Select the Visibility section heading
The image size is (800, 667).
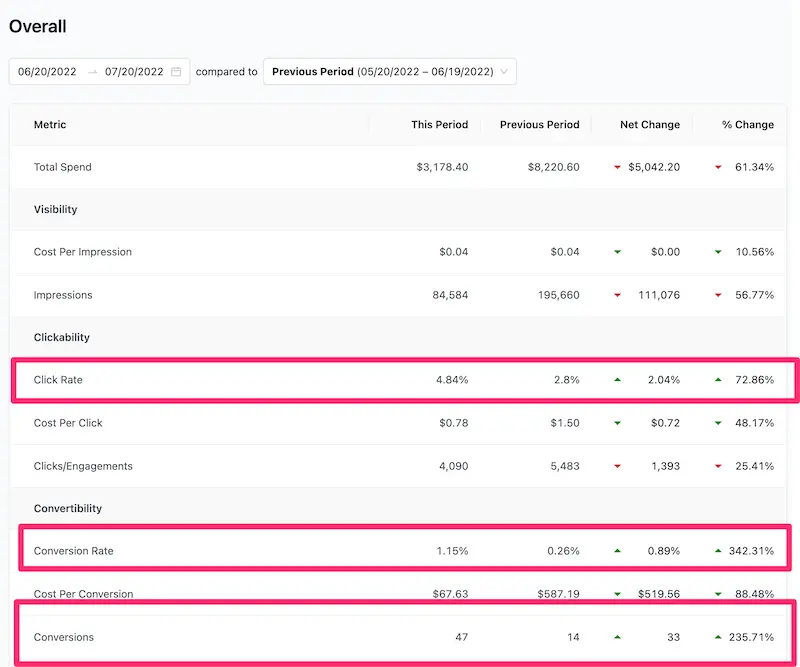point(56,209)
